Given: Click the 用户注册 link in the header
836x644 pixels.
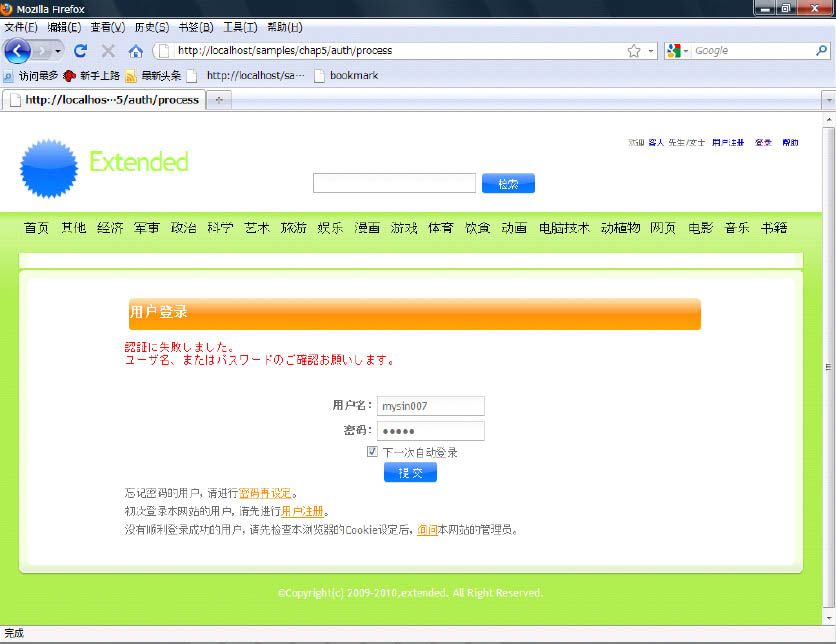Looking at the screenshot, I should pos(728,142).
